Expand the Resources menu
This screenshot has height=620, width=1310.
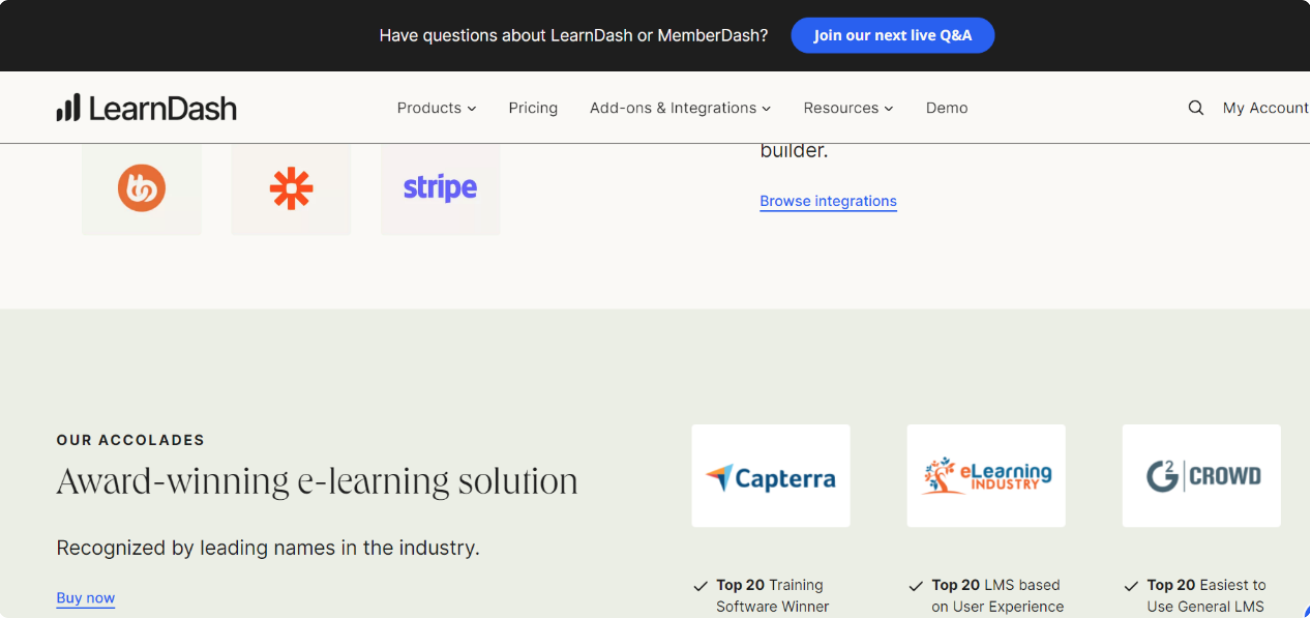[847, 107]
